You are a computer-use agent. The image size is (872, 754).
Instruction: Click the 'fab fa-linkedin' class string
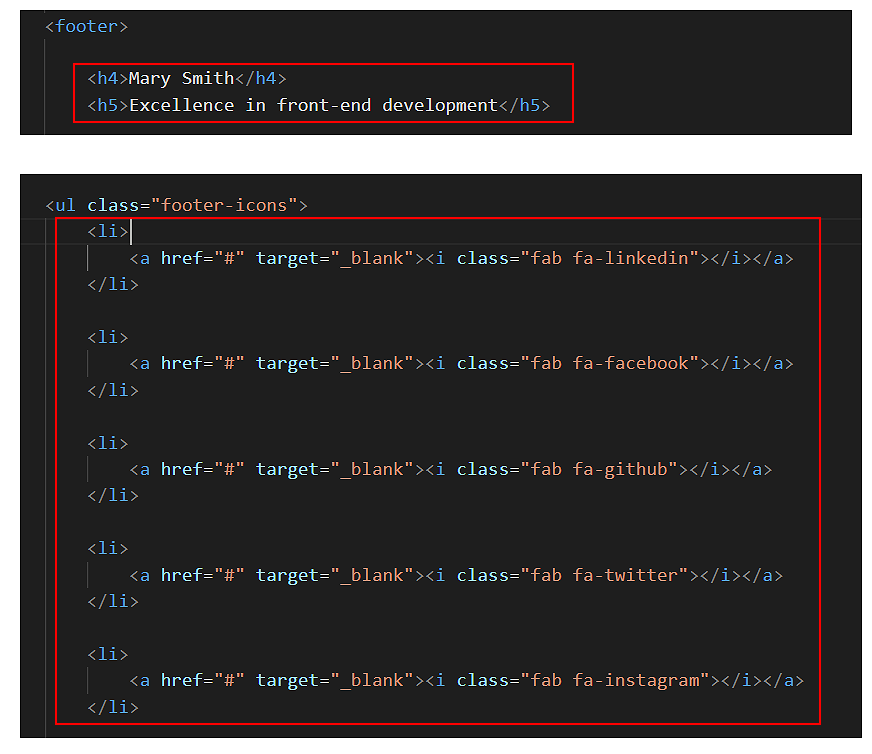pyautogui.click(x=609, y=258)
